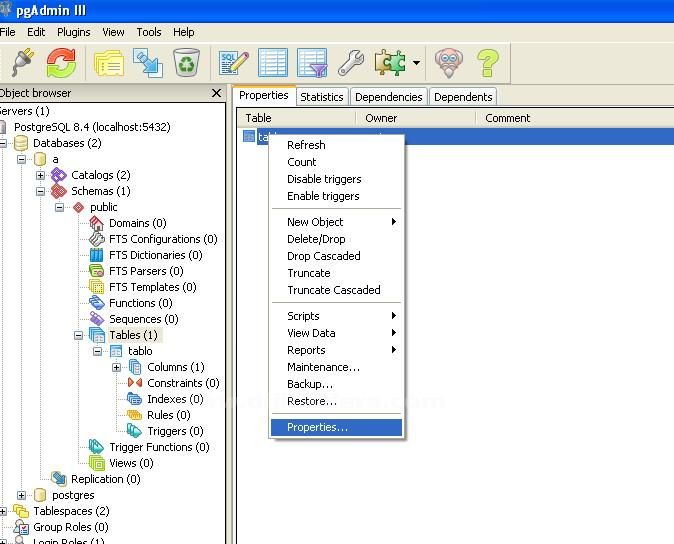The width and height of the screenshot is (674, 544).
Task: Click the filtered view data icon
Action: pos(312,63)
